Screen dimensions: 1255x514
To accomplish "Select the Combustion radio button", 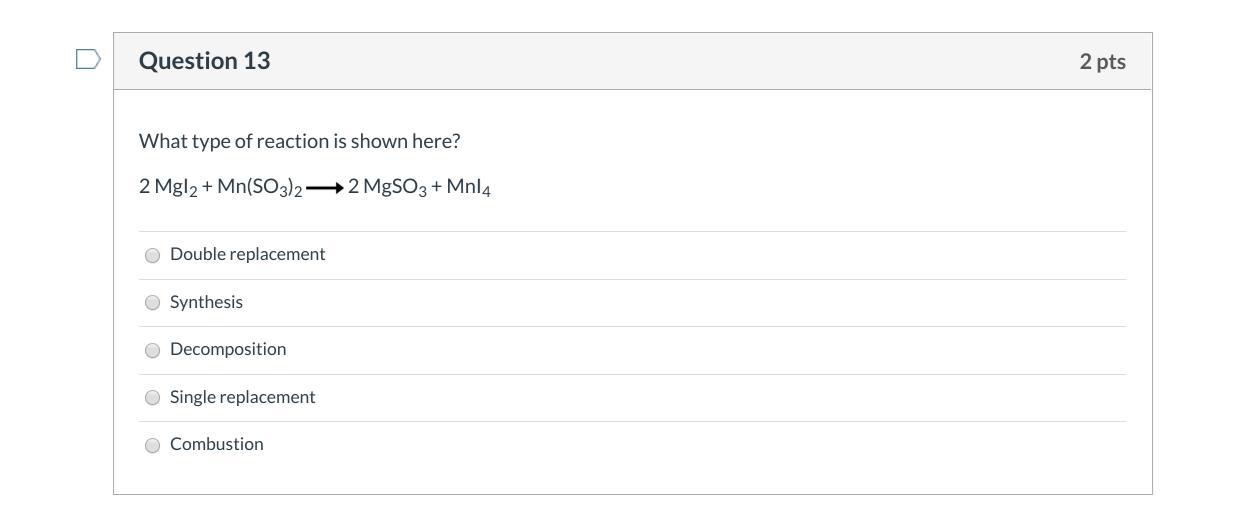I will tap(153, 445).
